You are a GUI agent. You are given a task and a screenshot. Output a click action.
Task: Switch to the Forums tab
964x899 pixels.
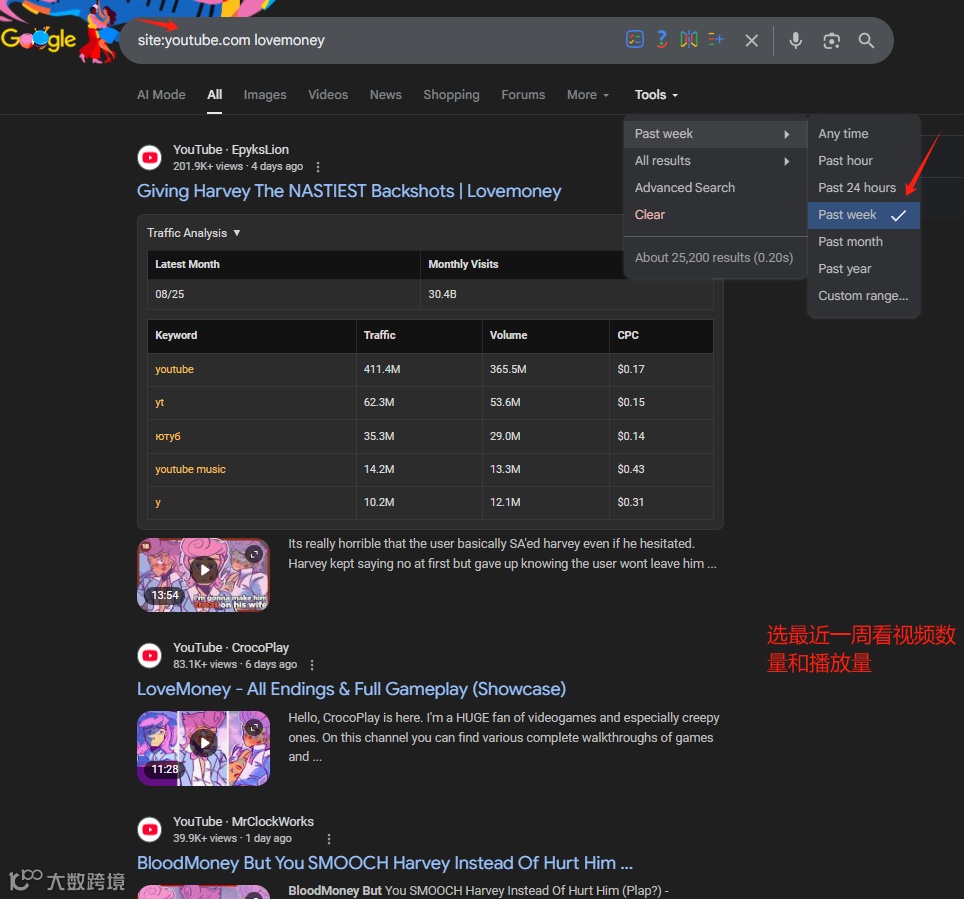point(523,95)
